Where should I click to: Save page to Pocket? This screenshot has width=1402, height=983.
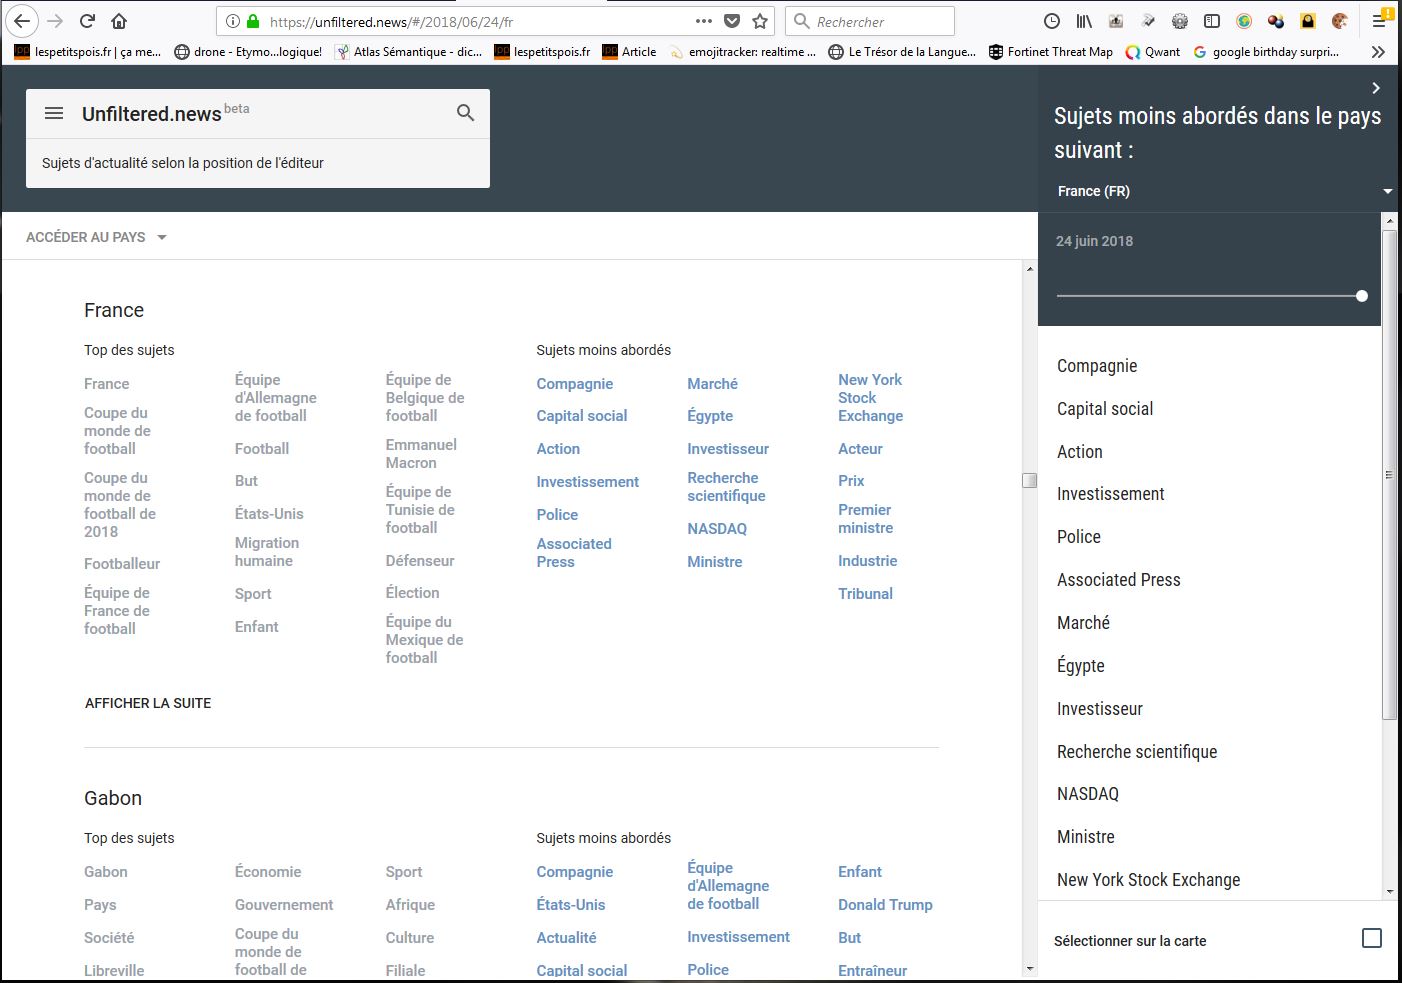tap(732, 21)
